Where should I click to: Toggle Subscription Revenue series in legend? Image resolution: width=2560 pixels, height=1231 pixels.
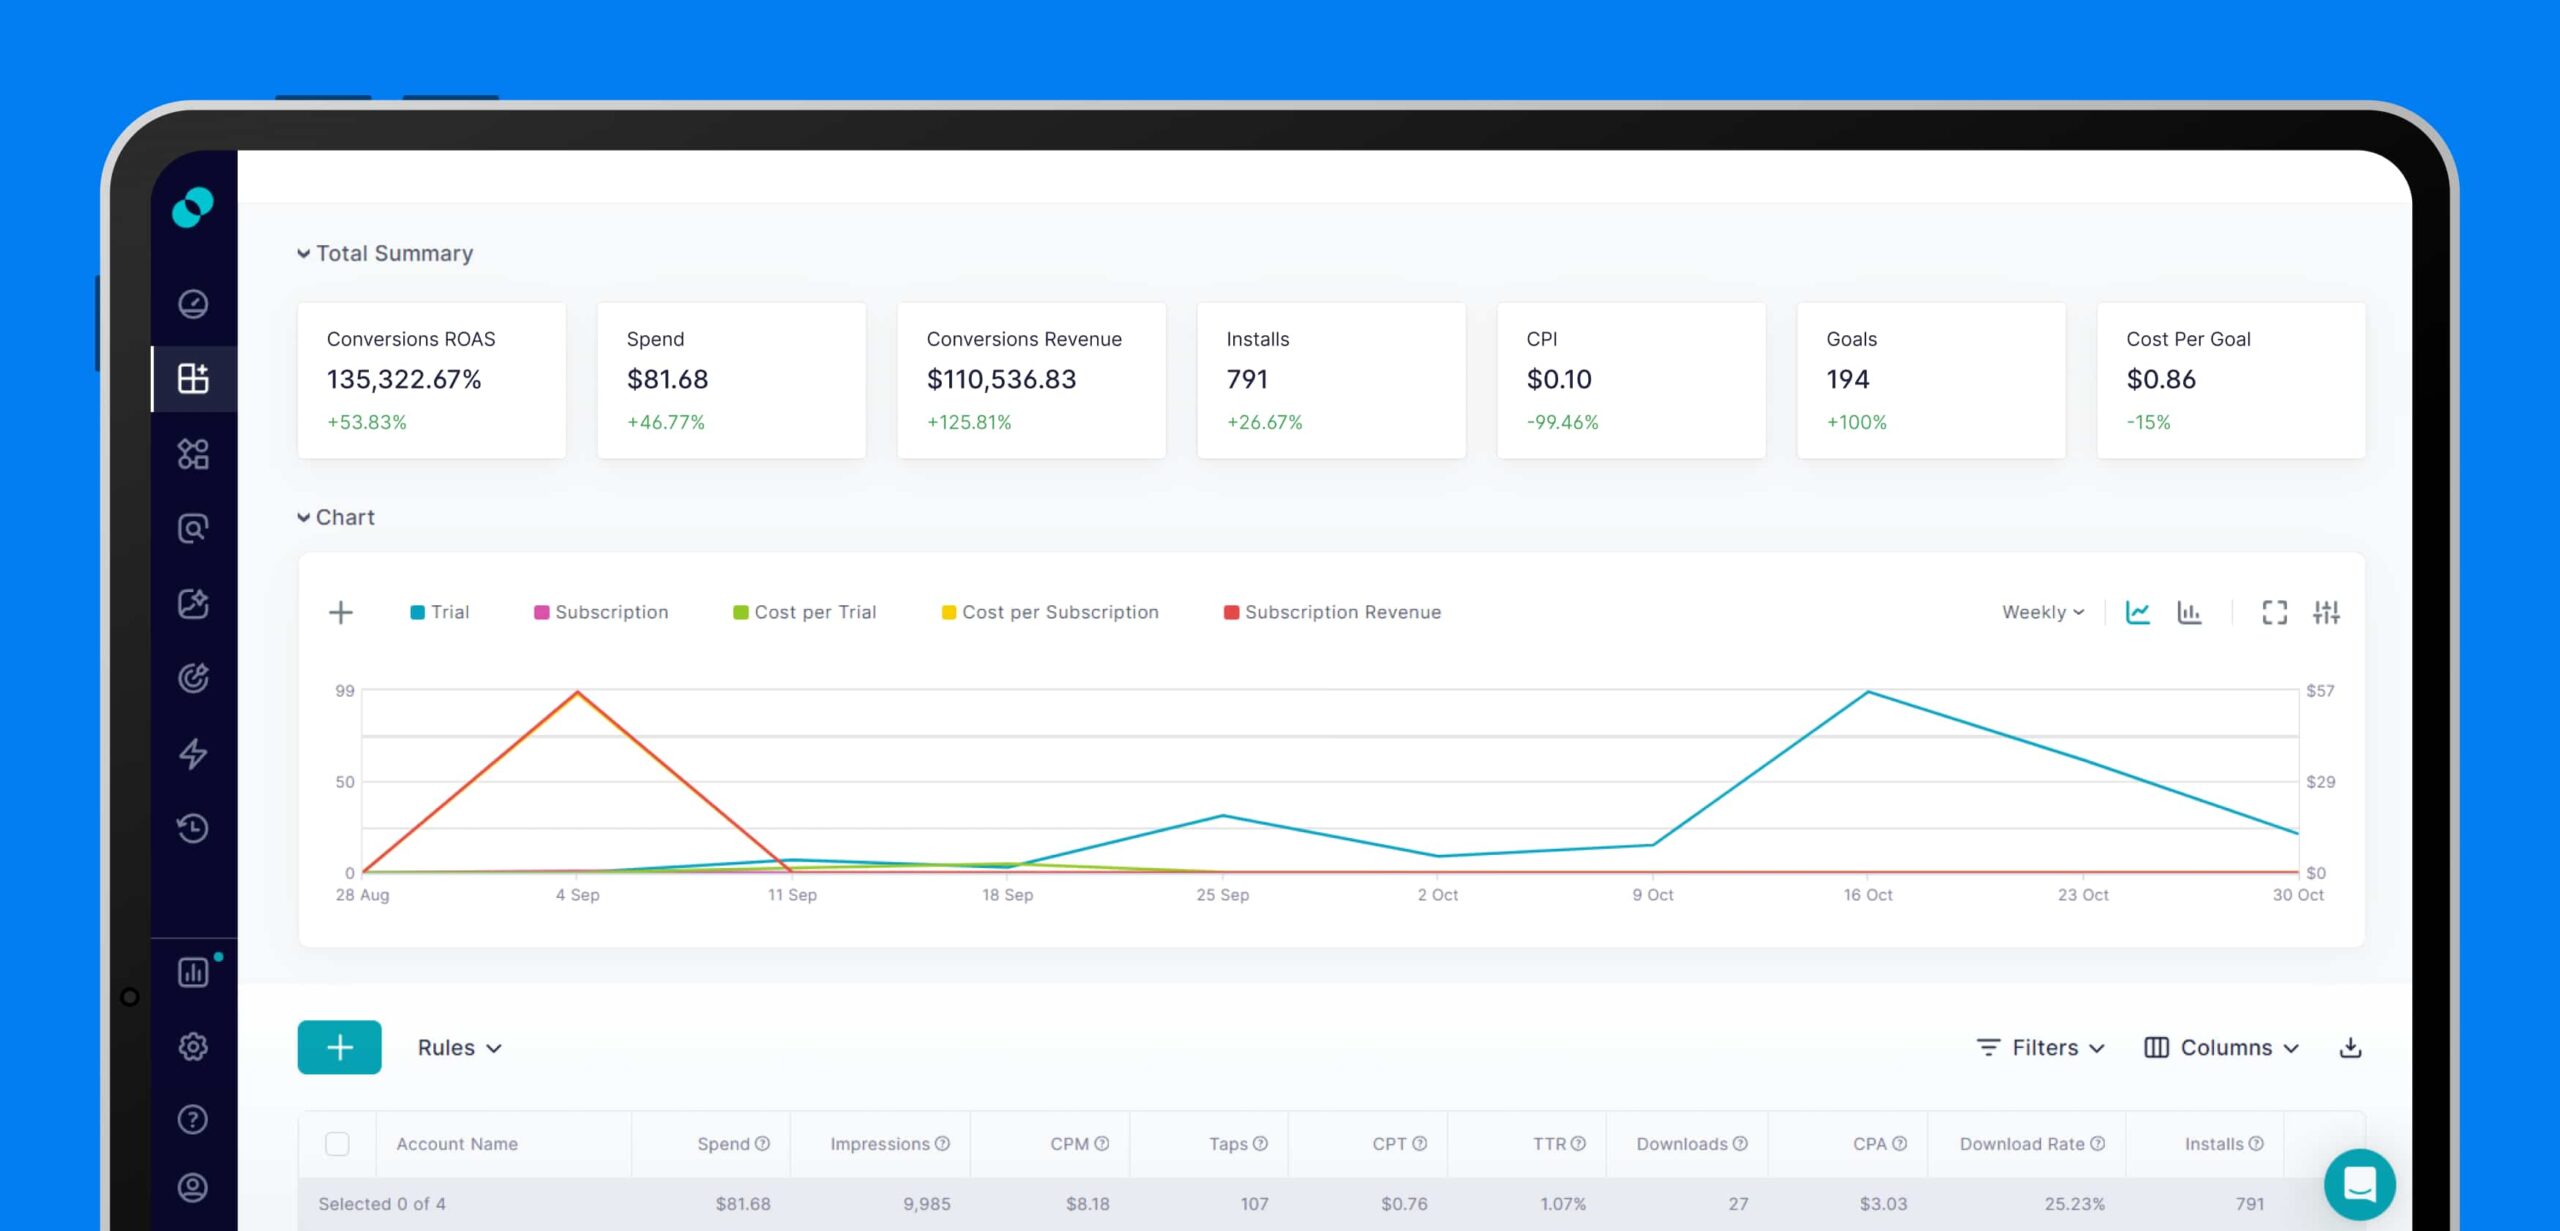(x=1332, y=612)
